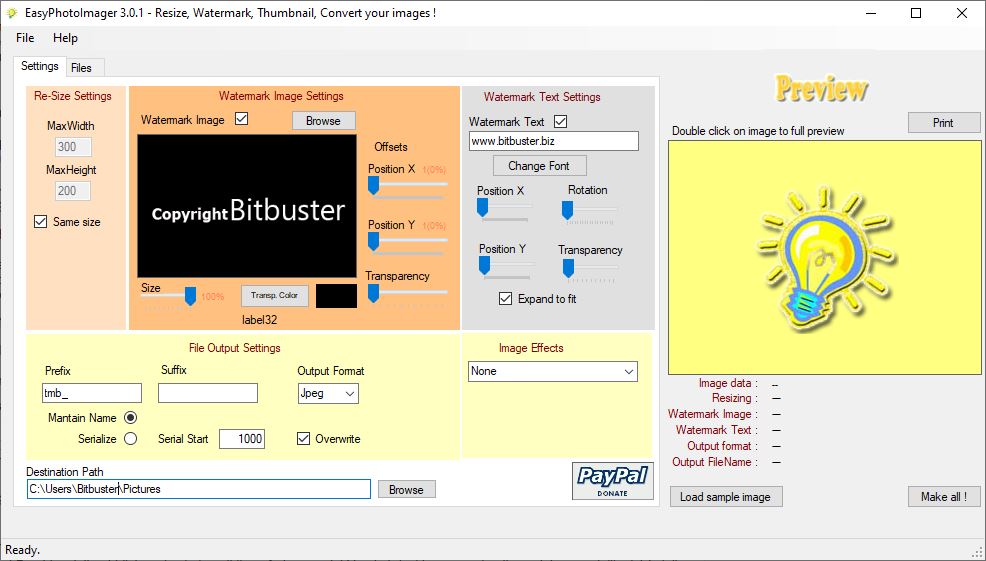Uncheck the Watermark Image checkbox
Screen dimensions: 986x561
pyautogui.click(x=241, y=119)
